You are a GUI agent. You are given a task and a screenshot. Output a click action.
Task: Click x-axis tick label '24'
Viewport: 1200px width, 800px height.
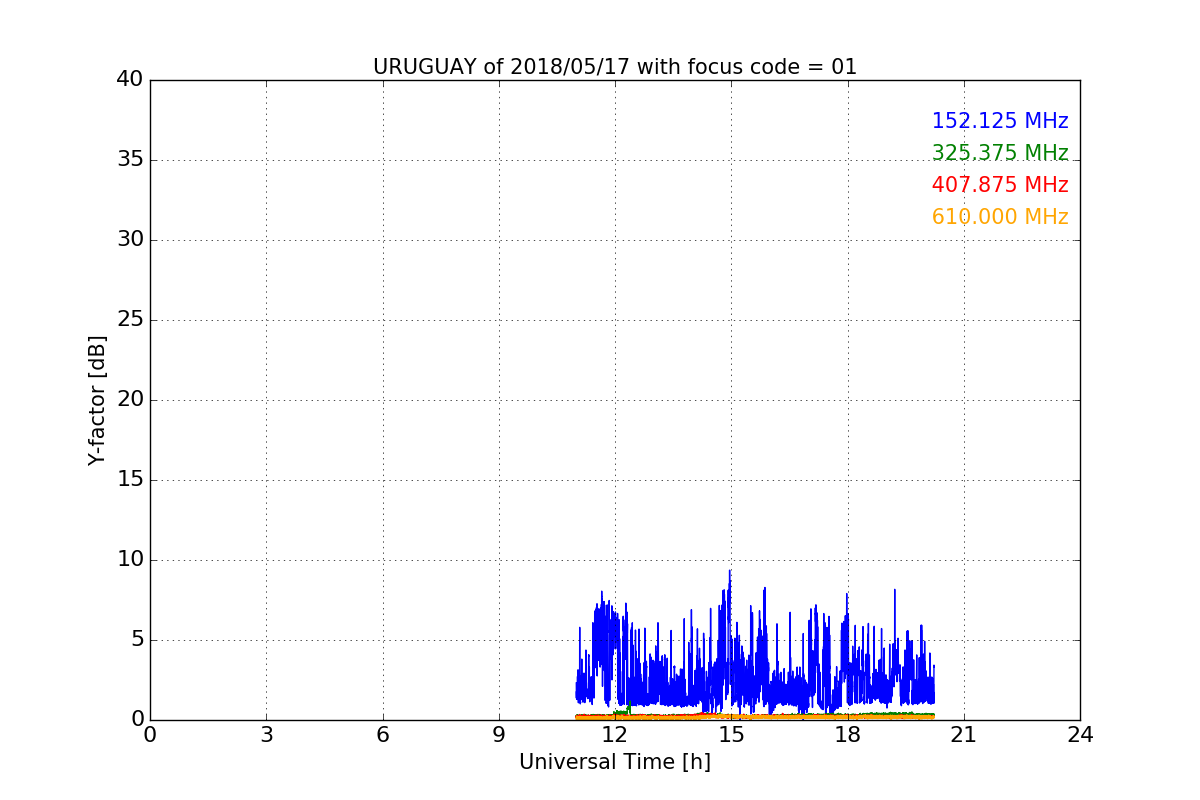coord(1080,734)
